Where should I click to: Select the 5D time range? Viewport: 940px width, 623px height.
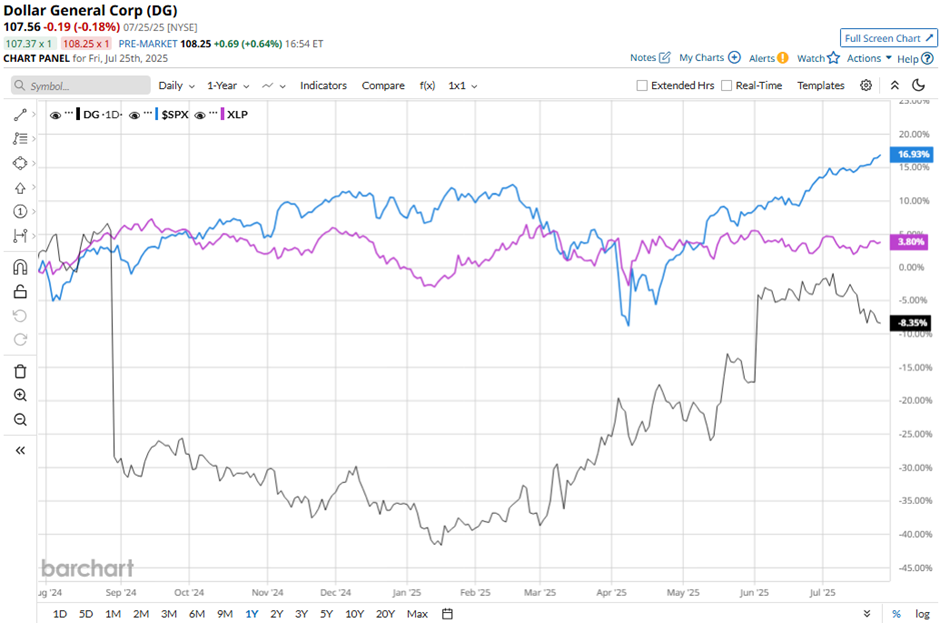pos(86,614)
